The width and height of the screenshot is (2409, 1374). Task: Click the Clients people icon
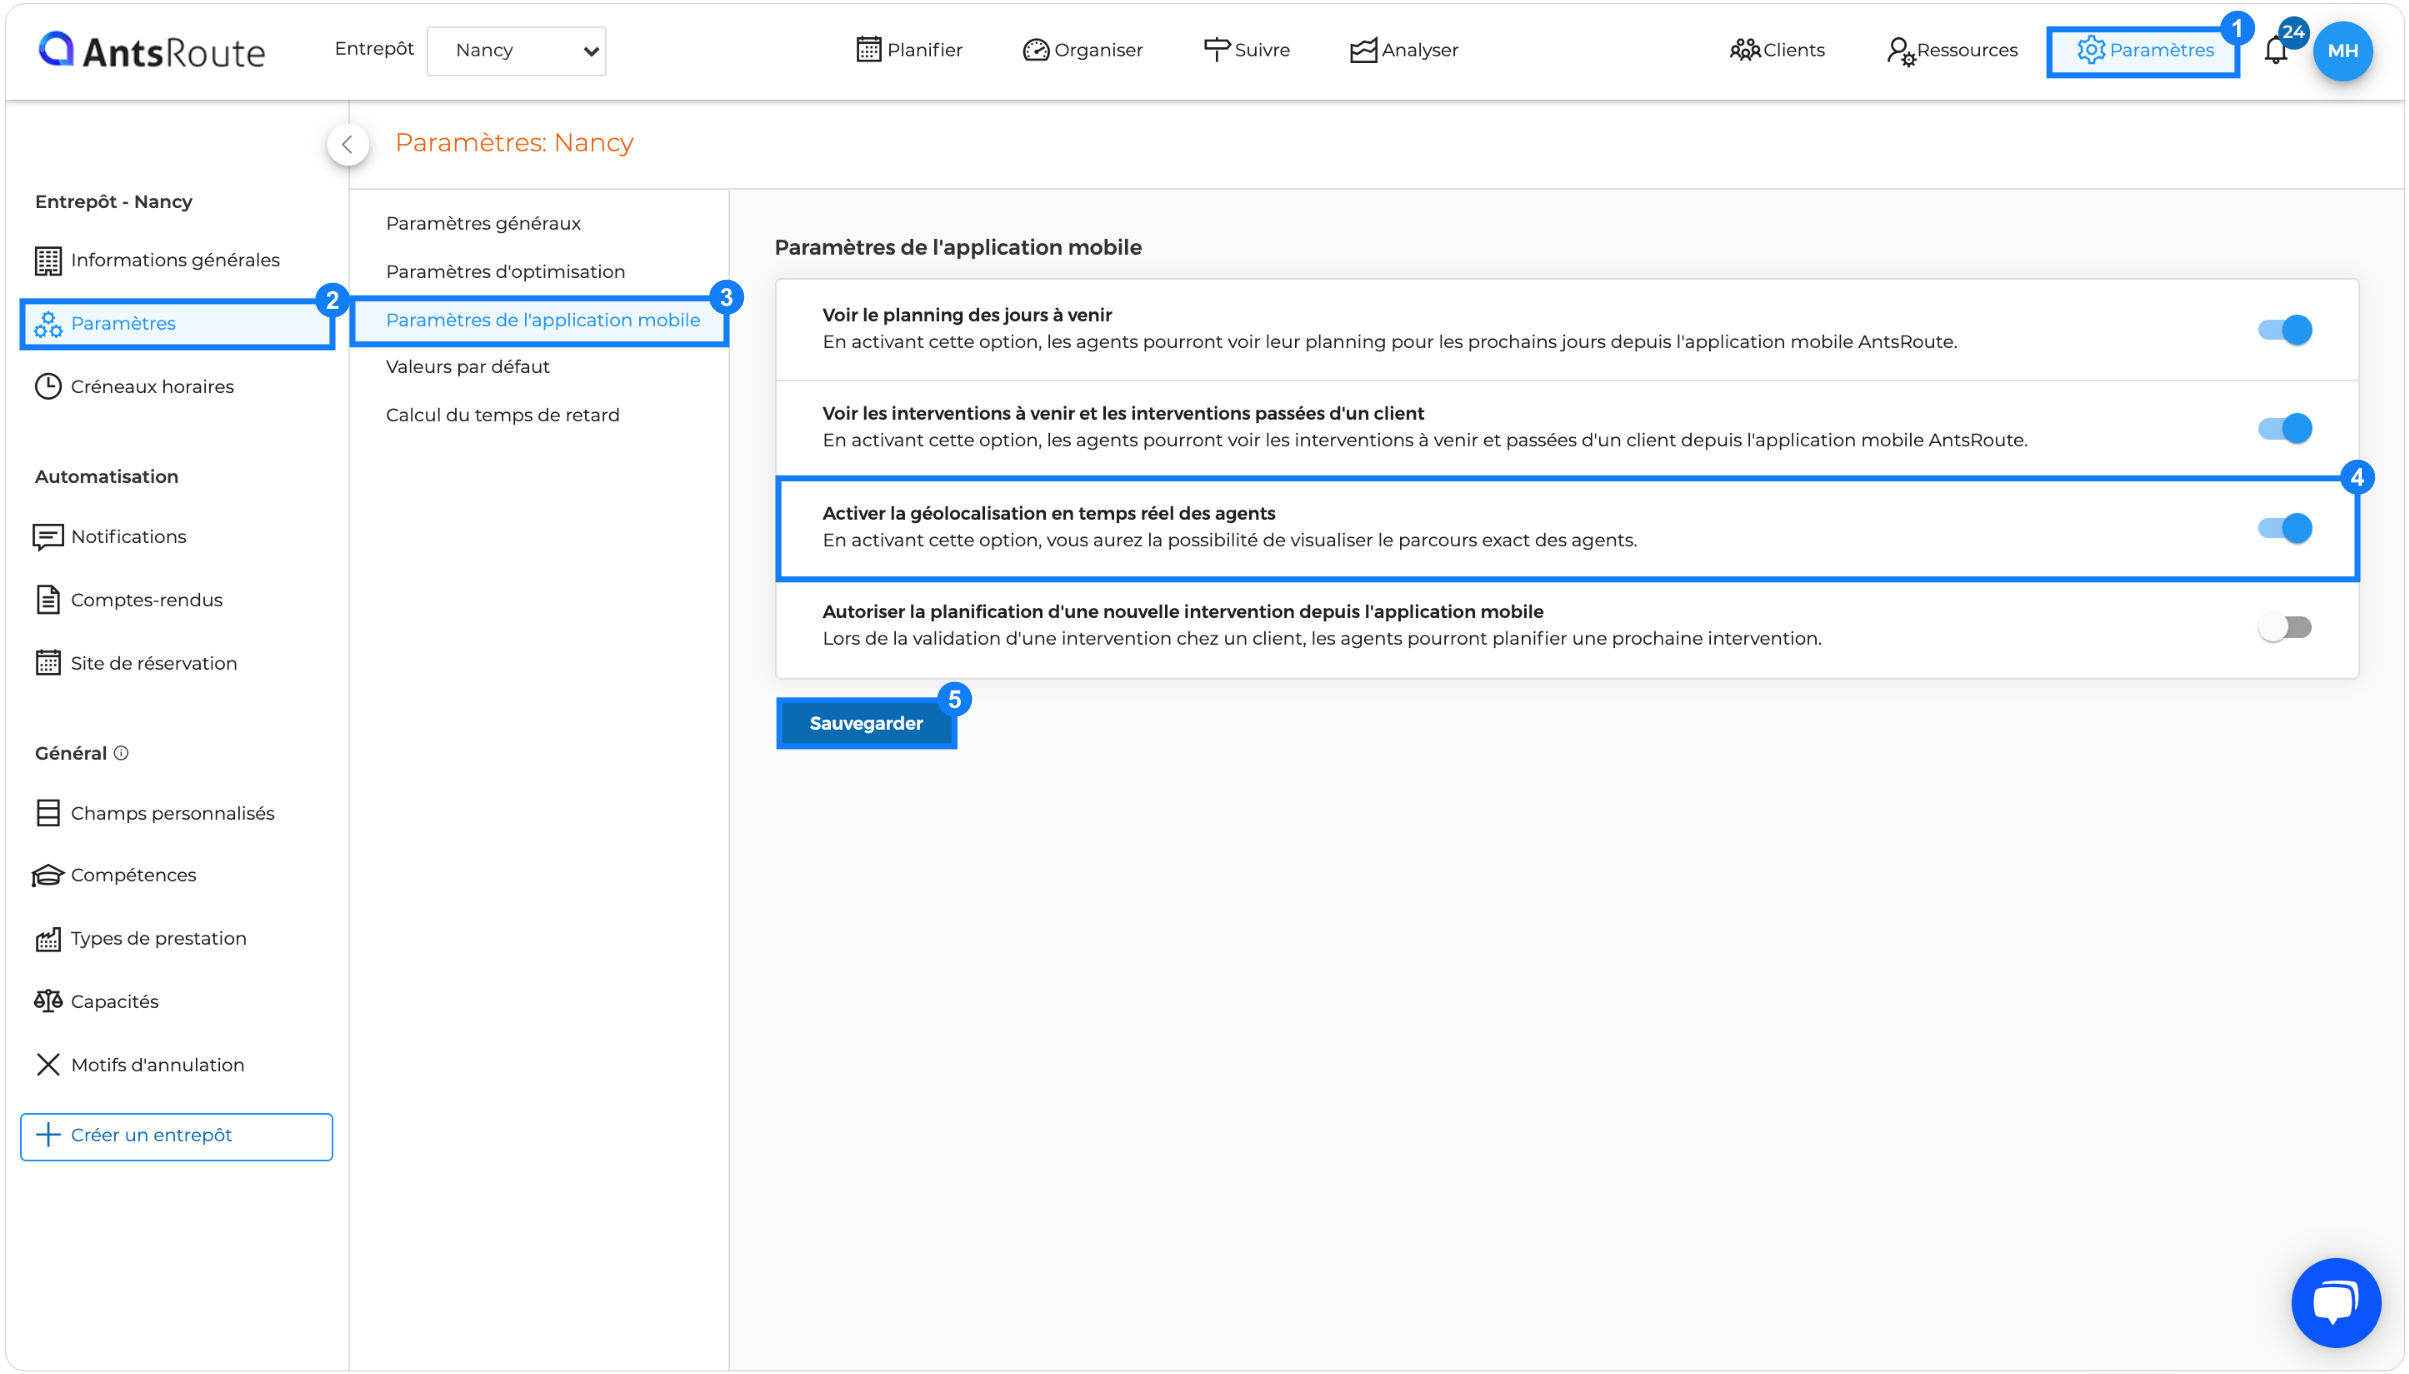(1744, 50)
